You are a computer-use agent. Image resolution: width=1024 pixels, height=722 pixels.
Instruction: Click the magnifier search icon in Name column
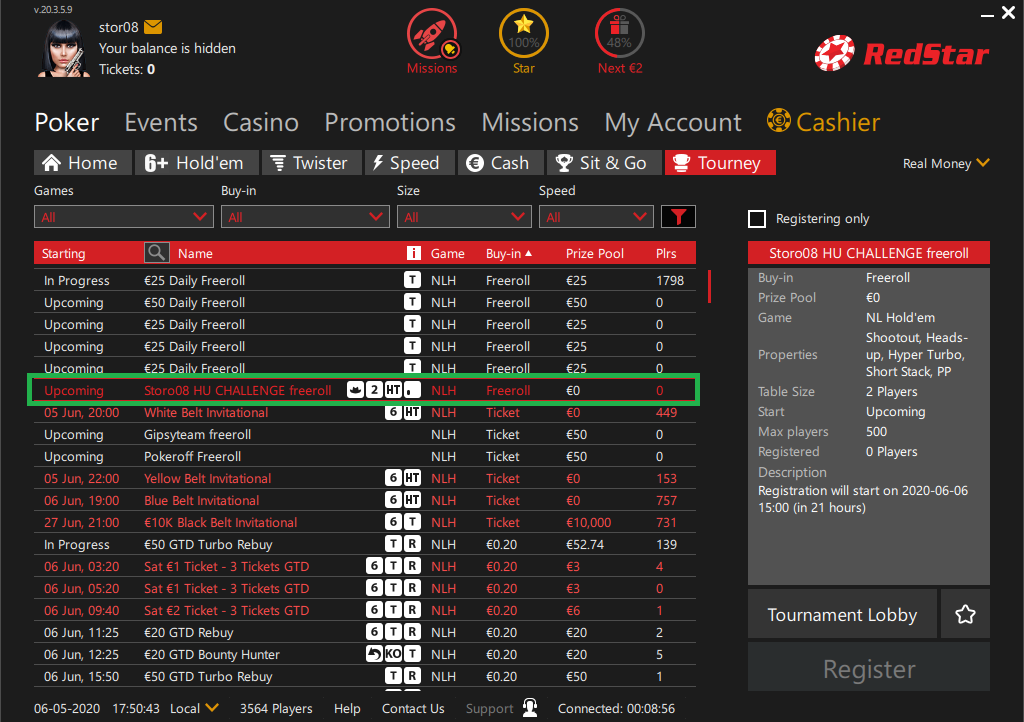157,253
